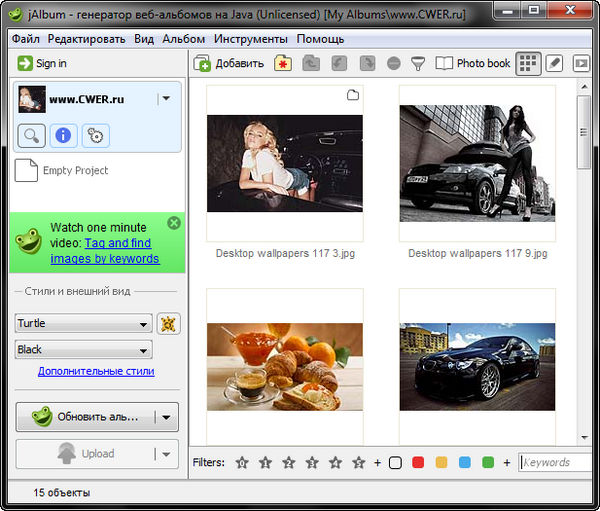Viewport: 600px width, 511px height.
Task: Click the Добавить button
Action: point(229,63)
